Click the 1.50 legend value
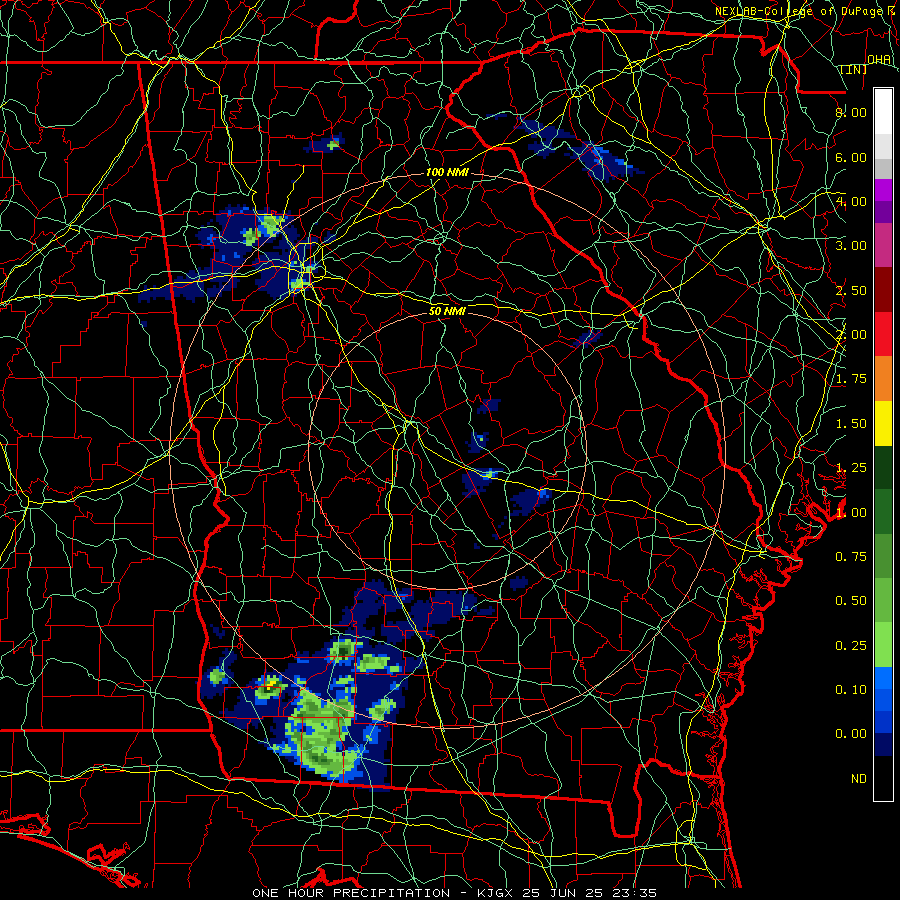Image resolution: width=900 pixels, height=900 pixels. pos(851,424)
